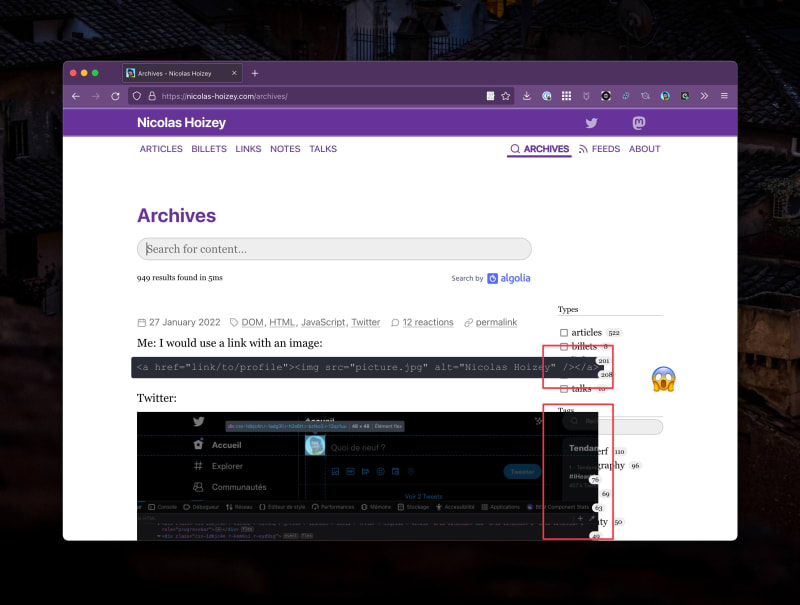Go to BILLETS section
Viewport: 800px width, 605px height.
(209, 149)
